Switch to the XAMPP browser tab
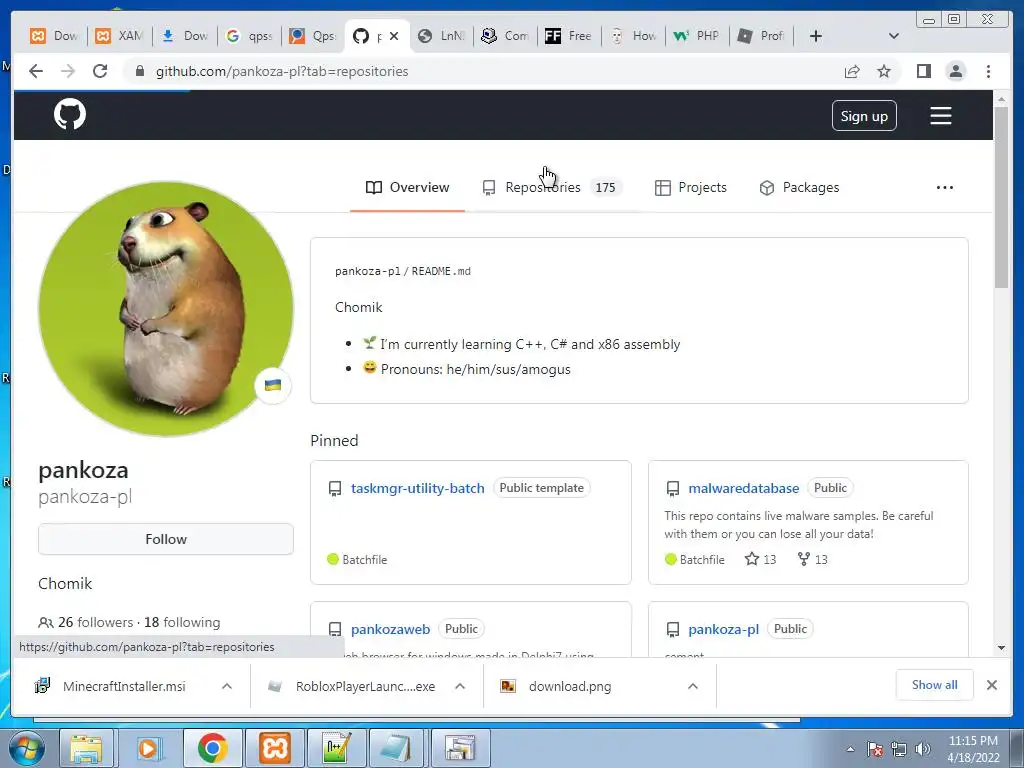The image size is (1024, 768). click(119, 36)
